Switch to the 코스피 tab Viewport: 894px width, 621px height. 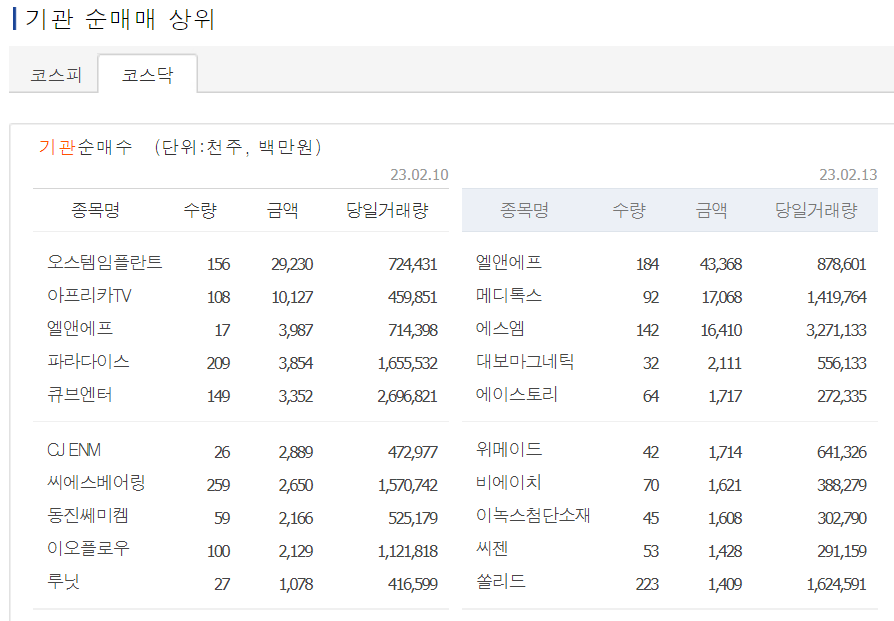(x=56, y=75)
